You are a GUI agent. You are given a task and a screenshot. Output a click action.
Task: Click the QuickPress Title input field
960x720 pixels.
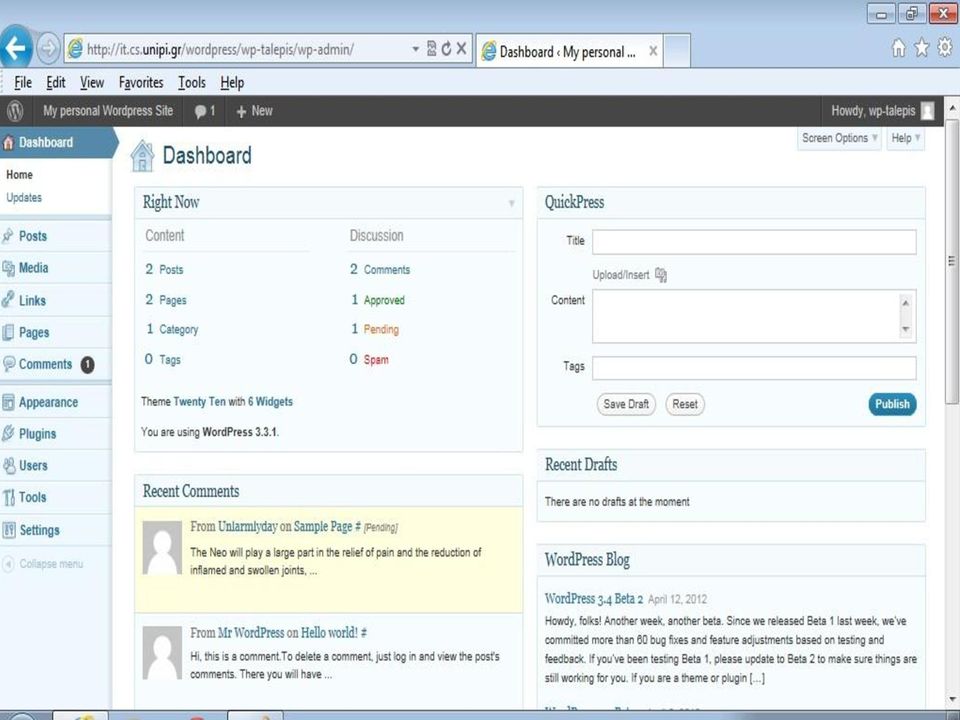[754, 242]
